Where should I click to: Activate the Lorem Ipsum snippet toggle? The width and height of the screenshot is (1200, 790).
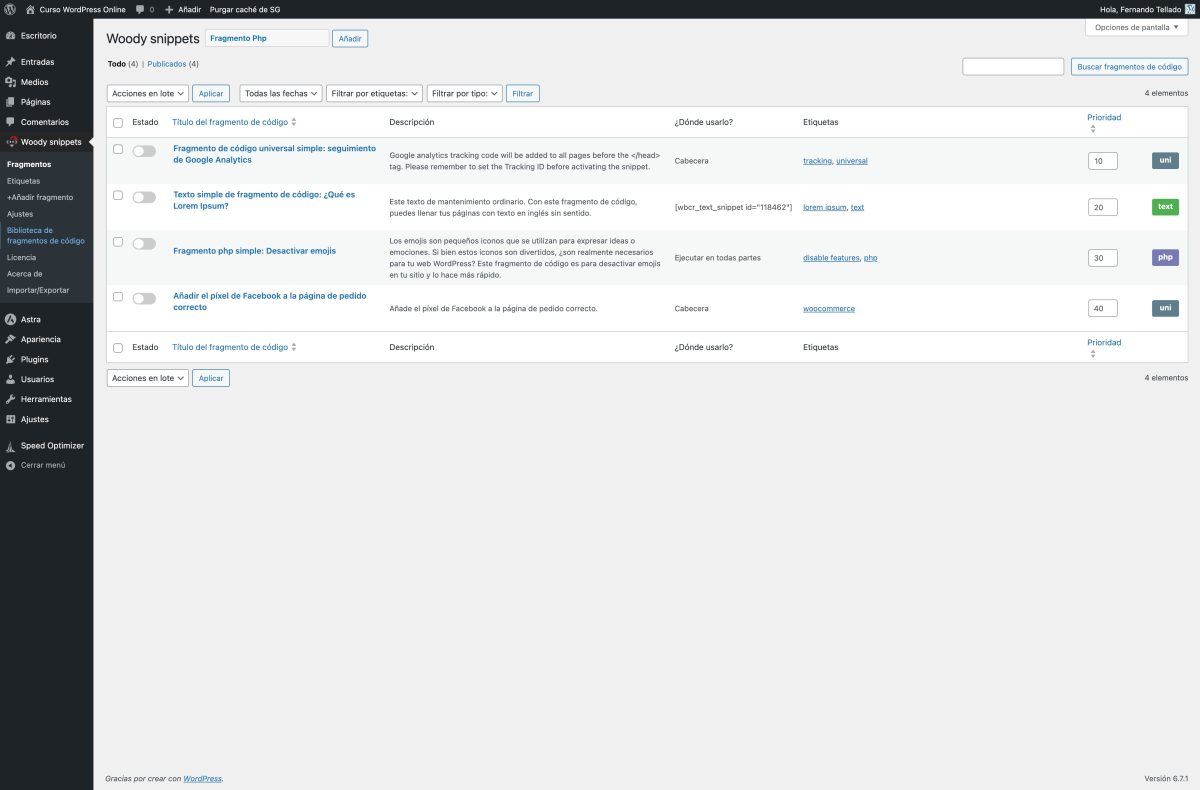[x=143, y=197]
